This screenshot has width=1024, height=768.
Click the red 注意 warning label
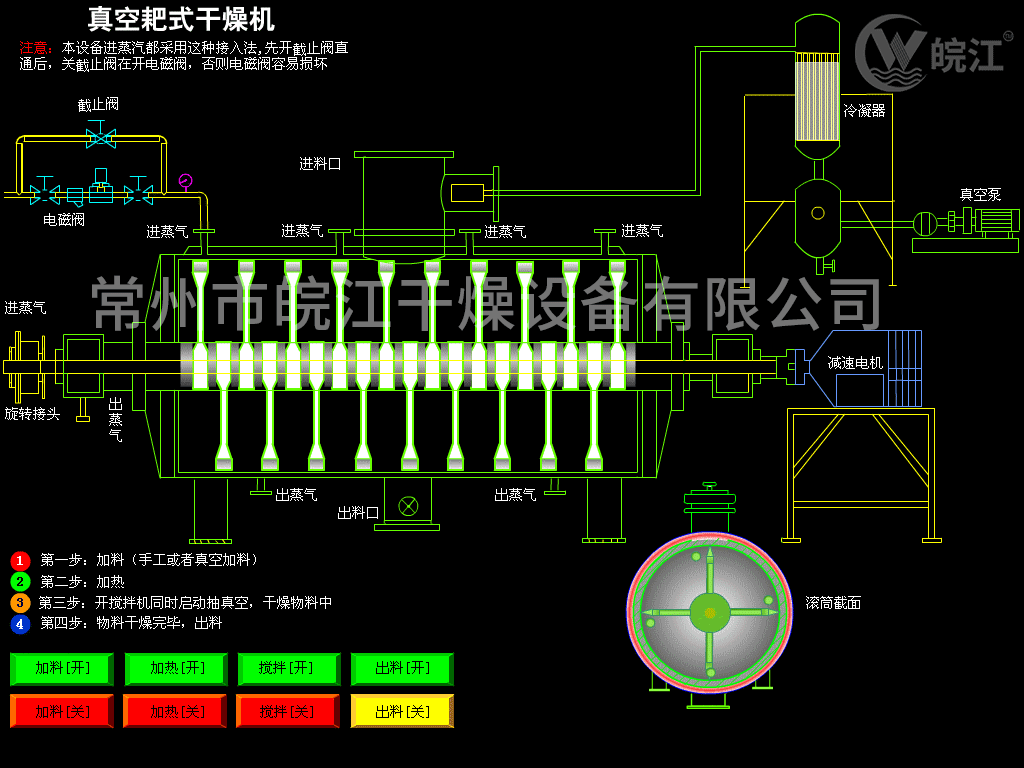click(x=35, y=48)
